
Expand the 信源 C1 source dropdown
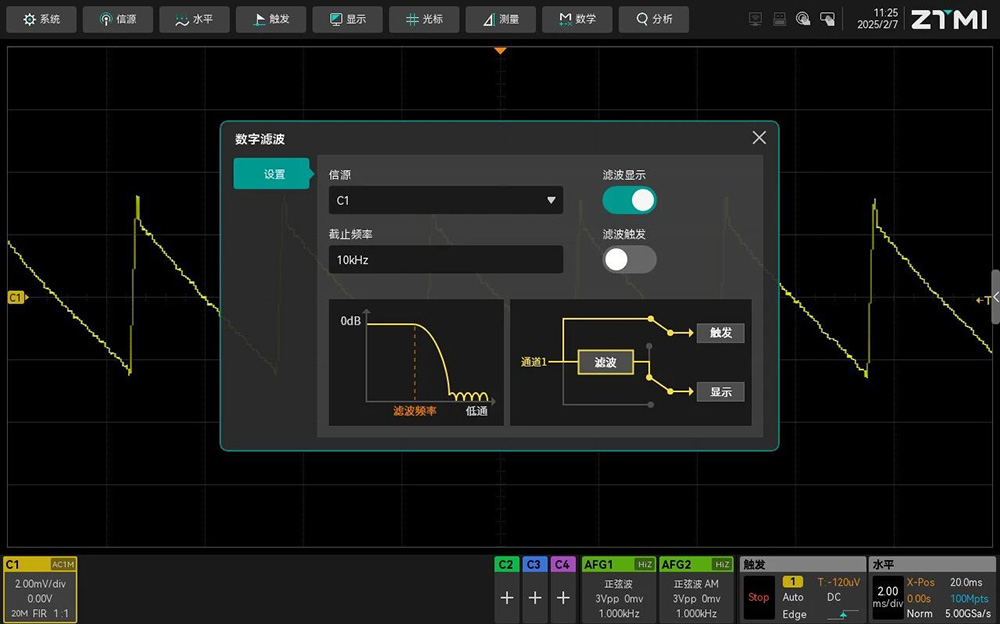(x=445, y=200)
